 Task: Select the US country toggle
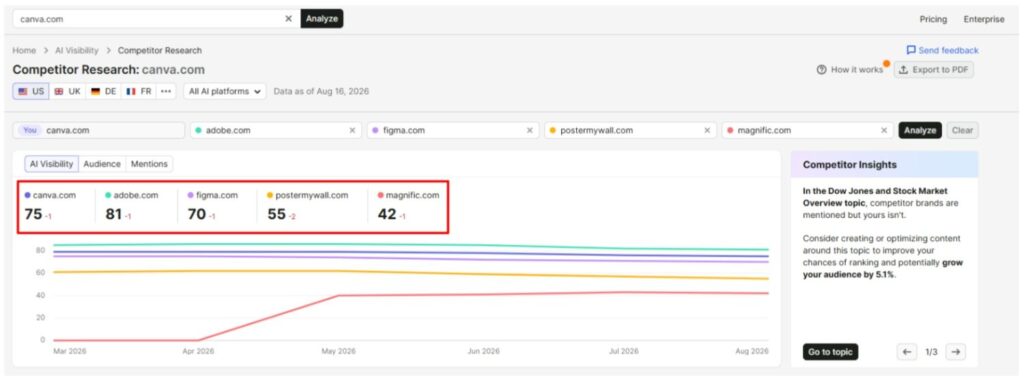[31, 91]
